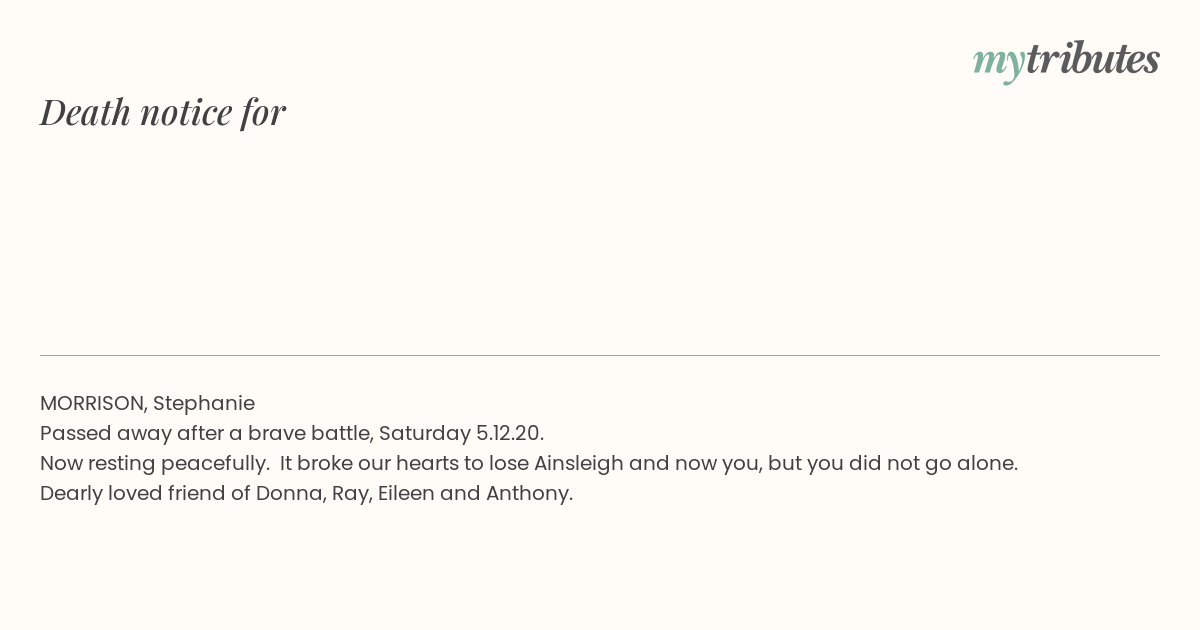Select the "Death notice for" heading
Image resolution: width=1200 pixels, height=630 pixels.
click(x=163, y=112)
